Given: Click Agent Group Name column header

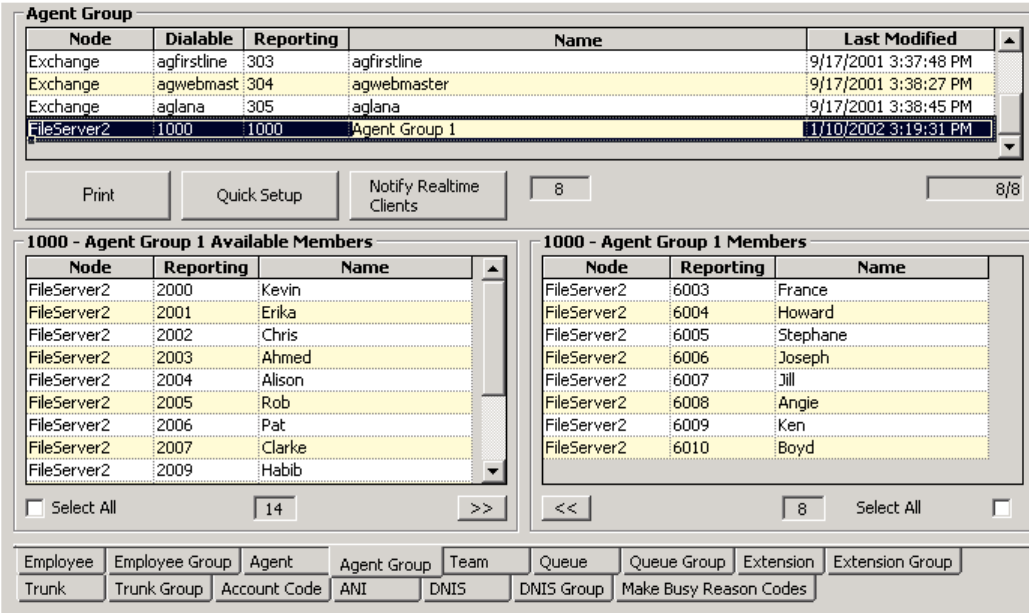Looking at the screenshot, I should pos(578,39).
